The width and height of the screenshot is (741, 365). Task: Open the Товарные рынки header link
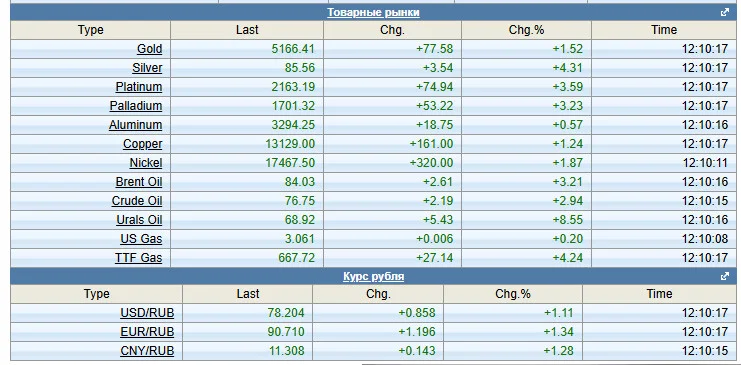373,12
